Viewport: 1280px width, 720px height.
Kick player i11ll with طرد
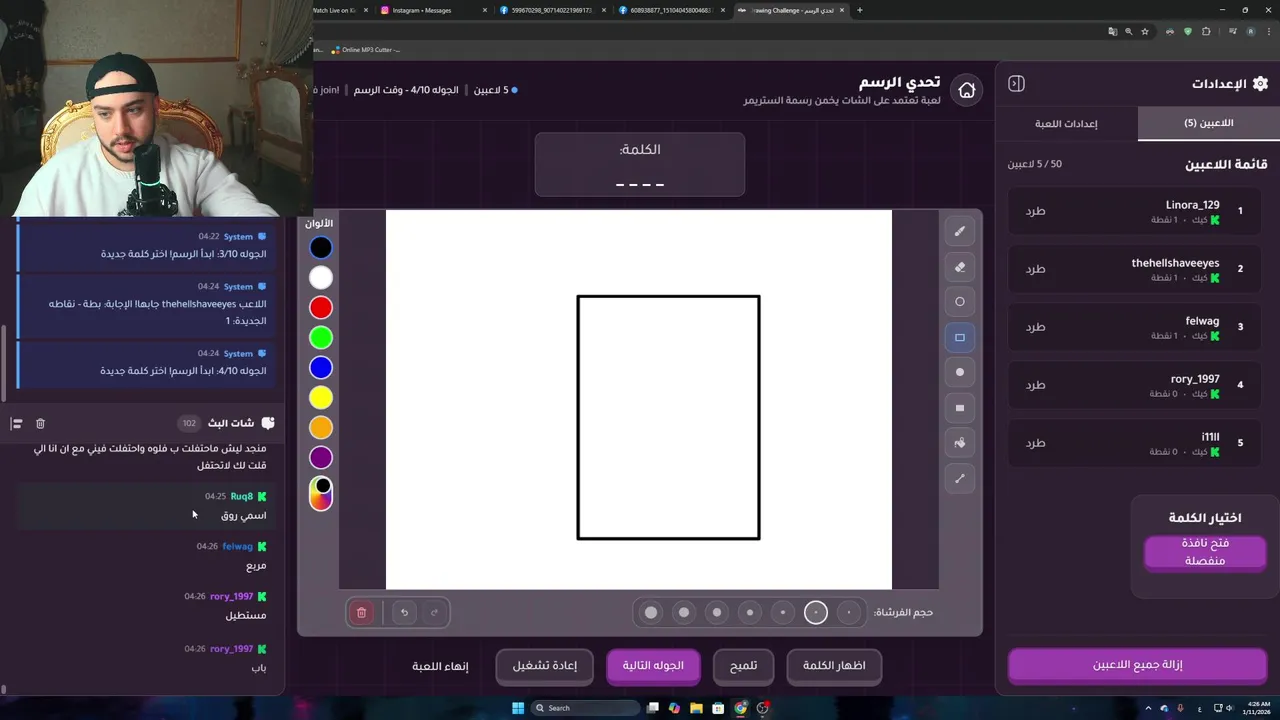[1035, 443]
